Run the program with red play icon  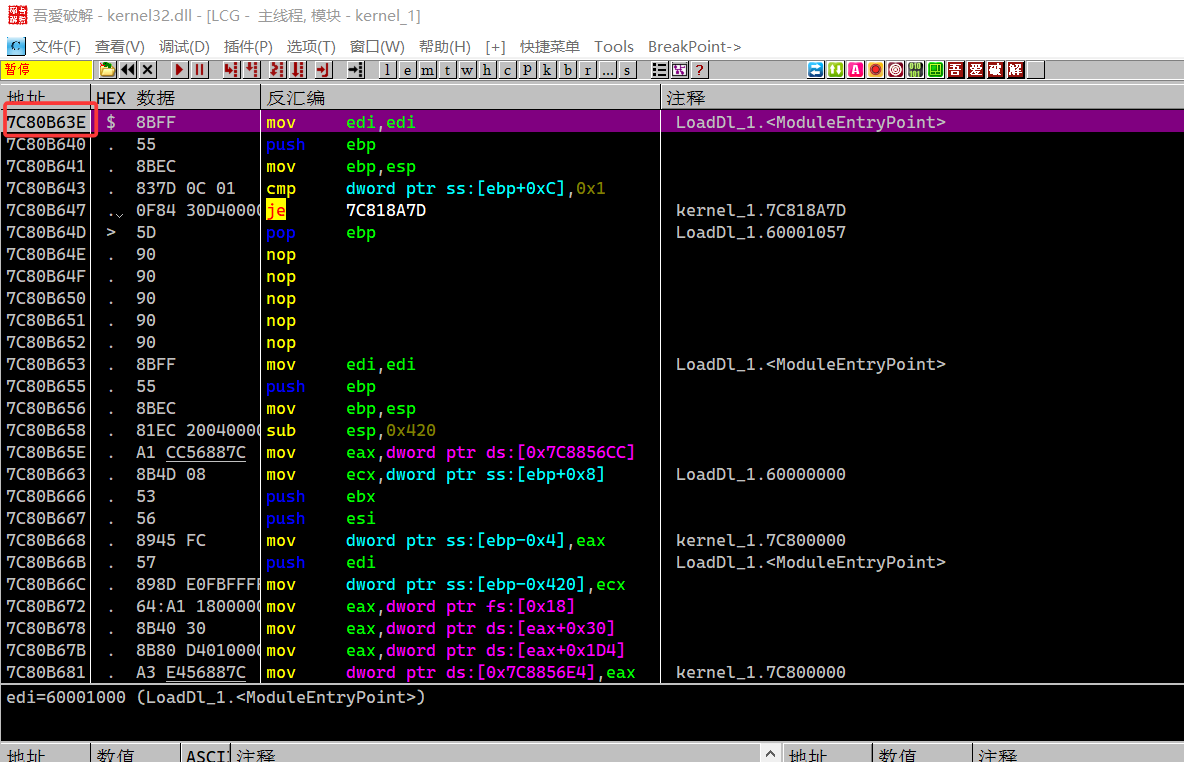(x=180, y=70)
